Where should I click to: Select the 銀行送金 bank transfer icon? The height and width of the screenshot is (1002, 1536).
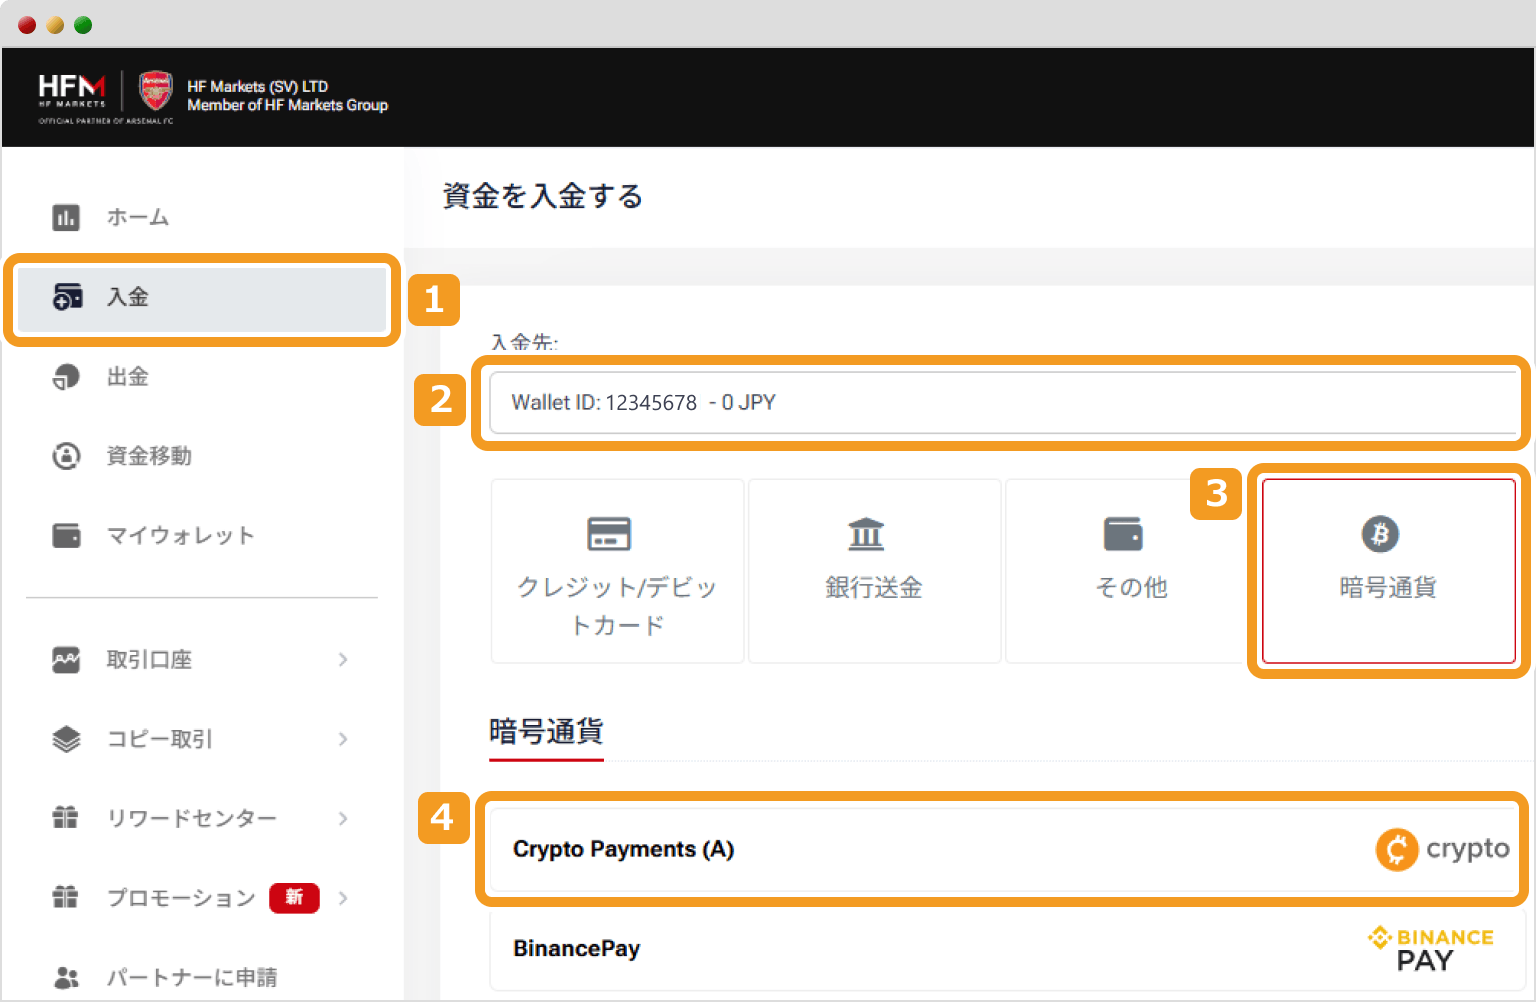click(x=873, y=533)
